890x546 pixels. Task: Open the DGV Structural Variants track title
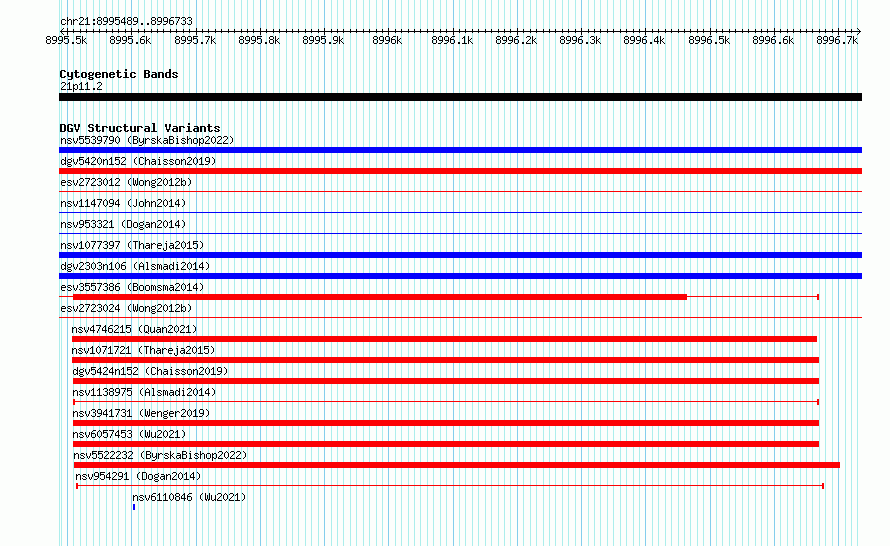[x=140, y=128]
